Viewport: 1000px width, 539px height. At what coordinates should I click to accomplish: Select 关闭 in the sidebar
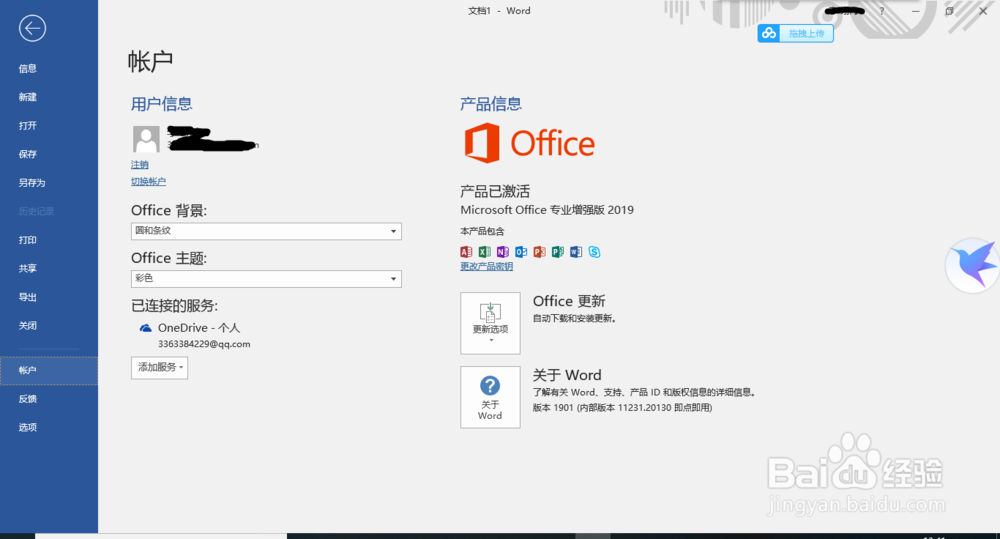(x=49, y=326)
